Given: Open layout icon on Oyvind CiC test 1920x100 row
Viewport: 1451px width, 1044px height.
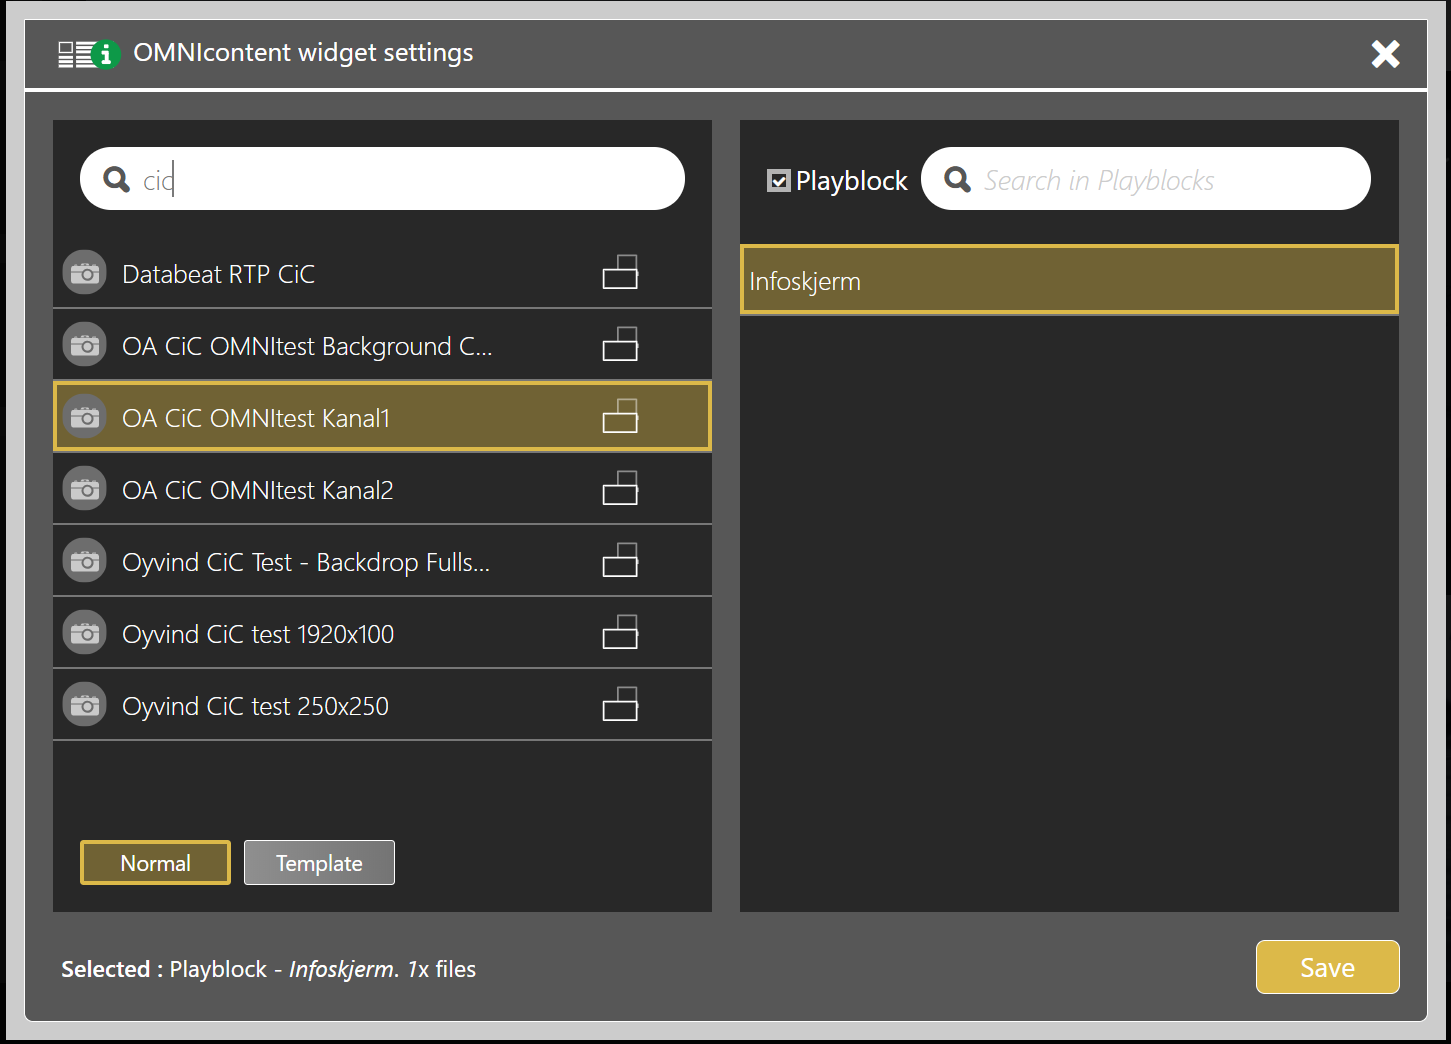Looking at the screenshot, I should coord(620,632).
